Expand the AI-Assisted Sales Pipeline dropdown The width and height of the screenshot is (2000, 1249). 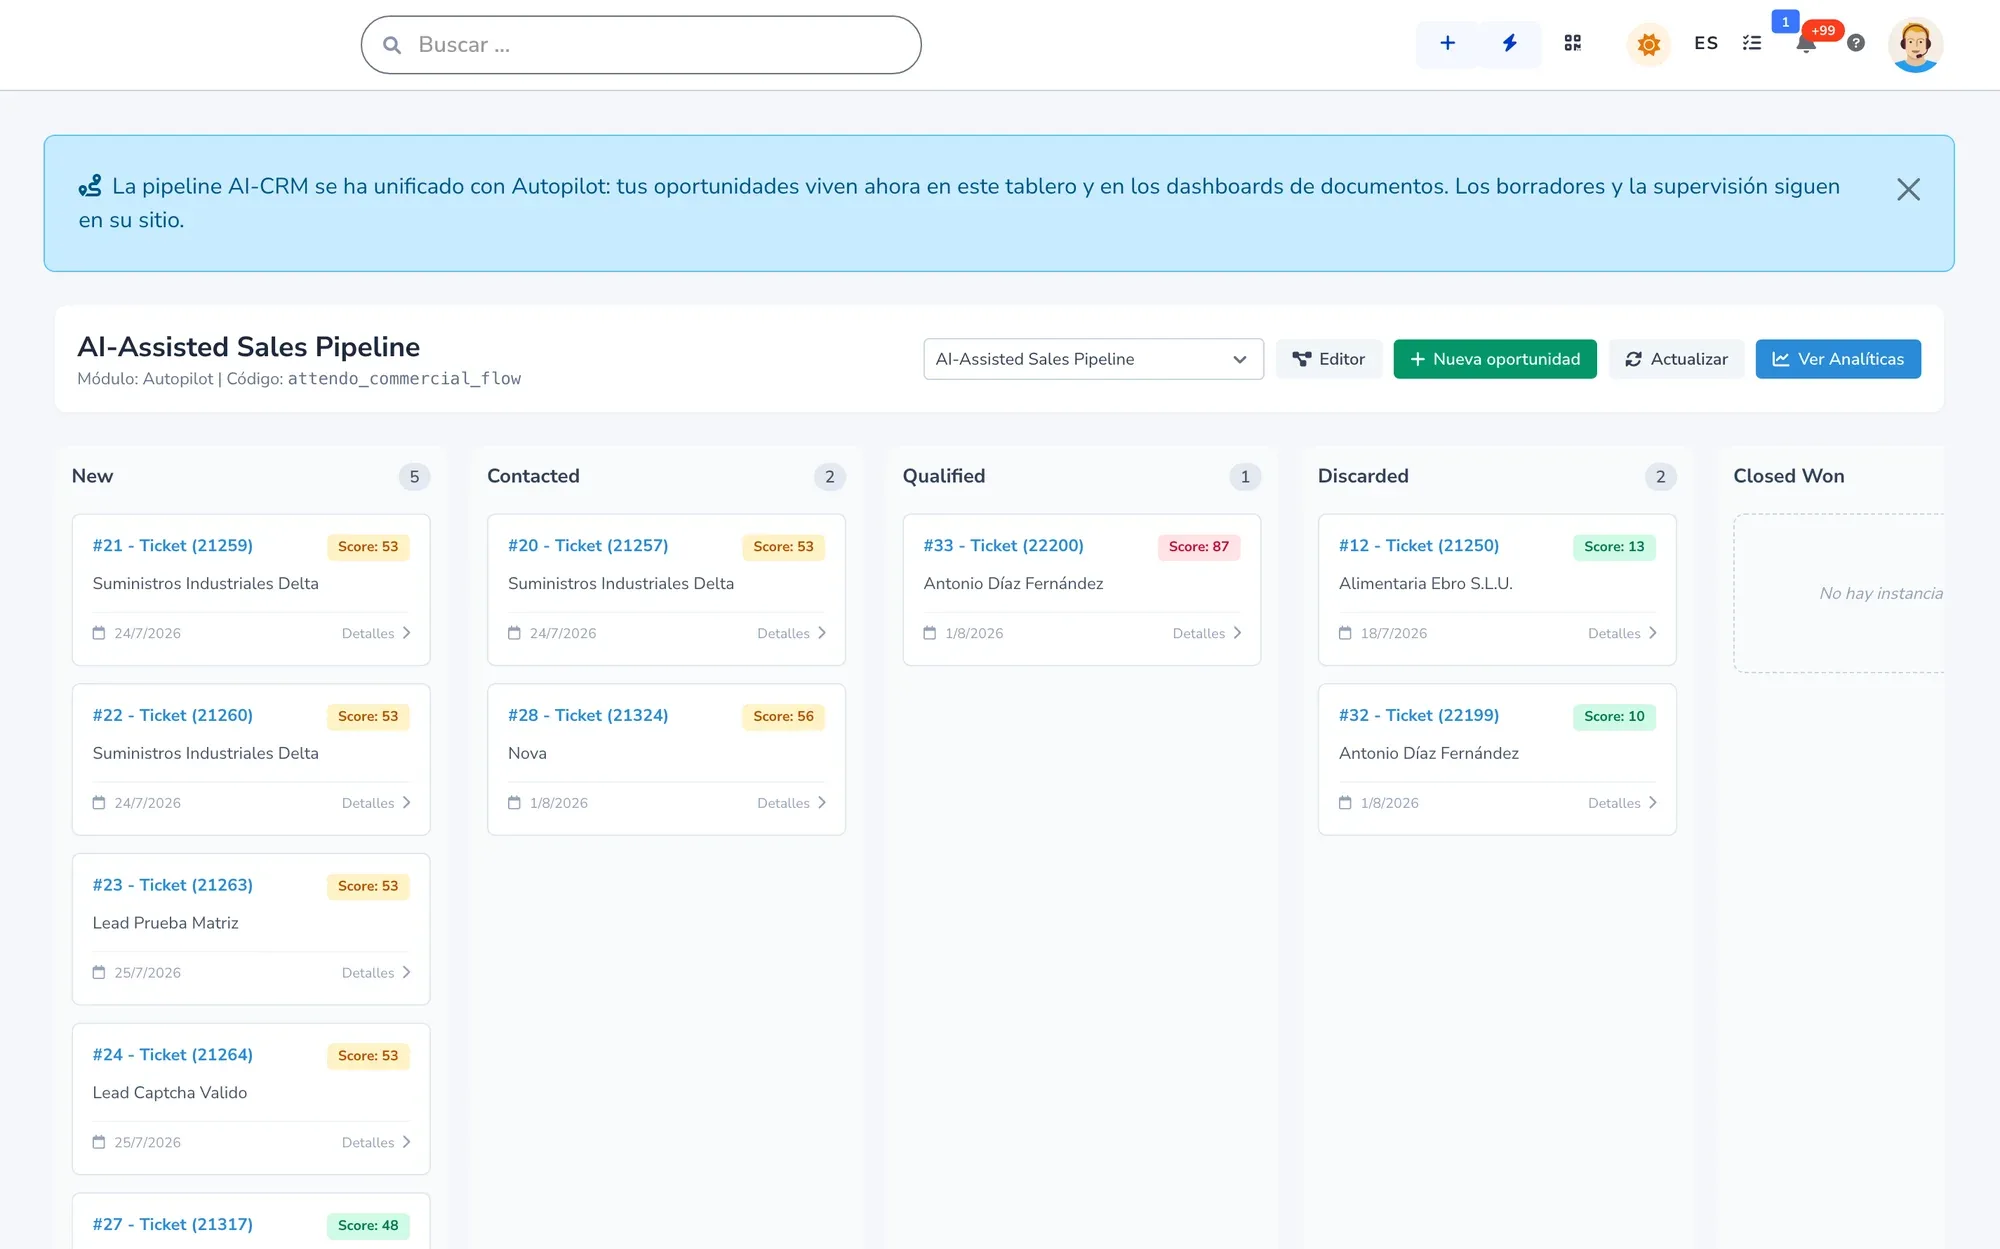[x=1093, y=359]
